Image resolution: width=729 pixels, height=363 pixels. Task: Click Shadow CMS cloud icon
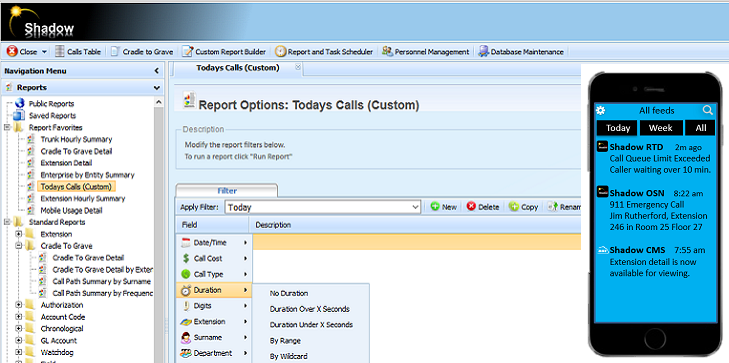(603, 250)
